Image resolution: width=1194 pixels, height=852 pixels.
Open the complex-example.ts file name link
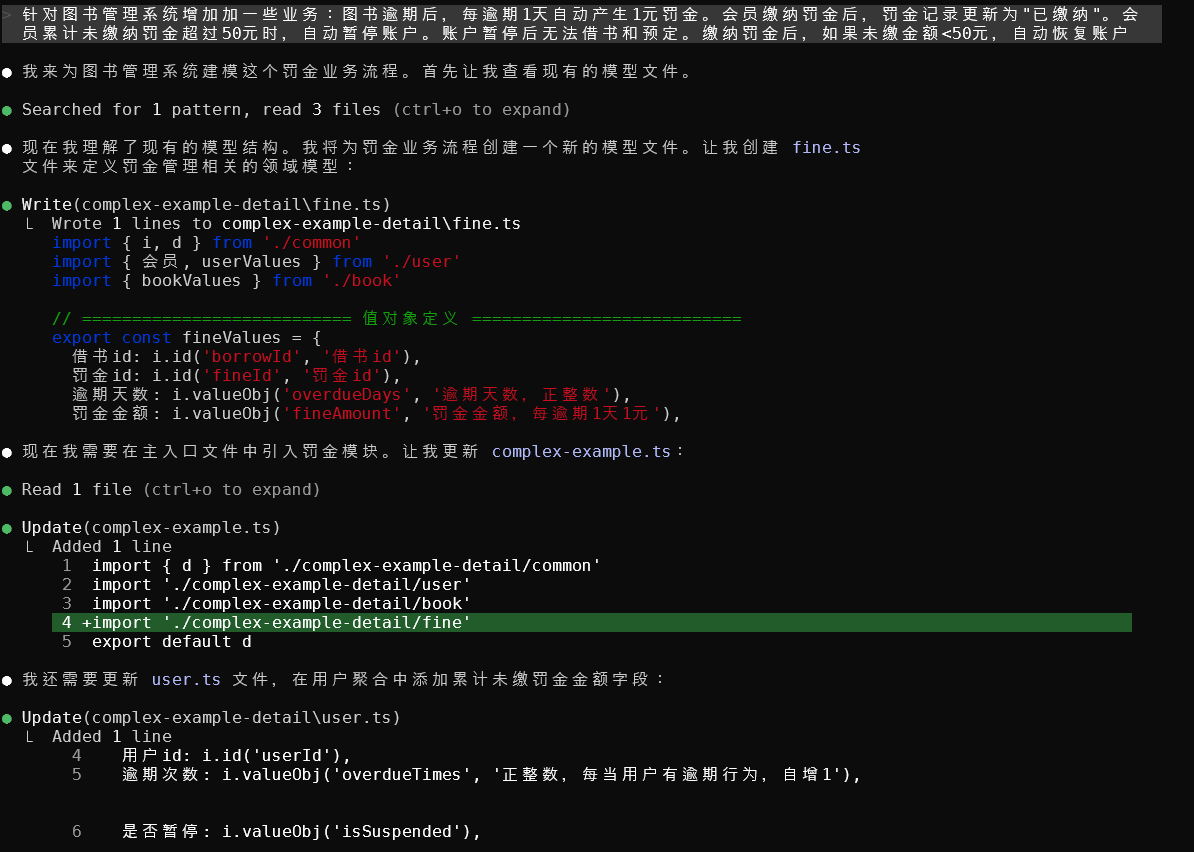[x=581, y=452]
